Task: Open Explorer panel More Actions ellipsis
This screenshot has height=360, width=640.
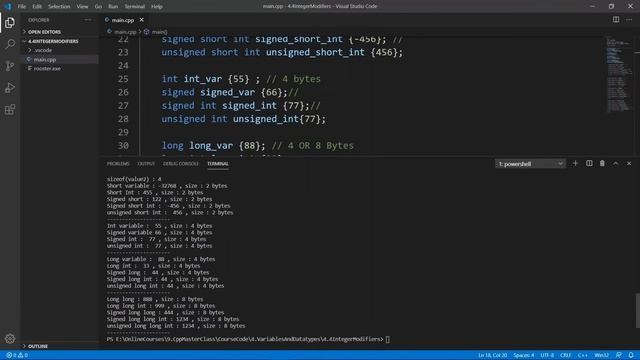Action: tap(88, 20)
